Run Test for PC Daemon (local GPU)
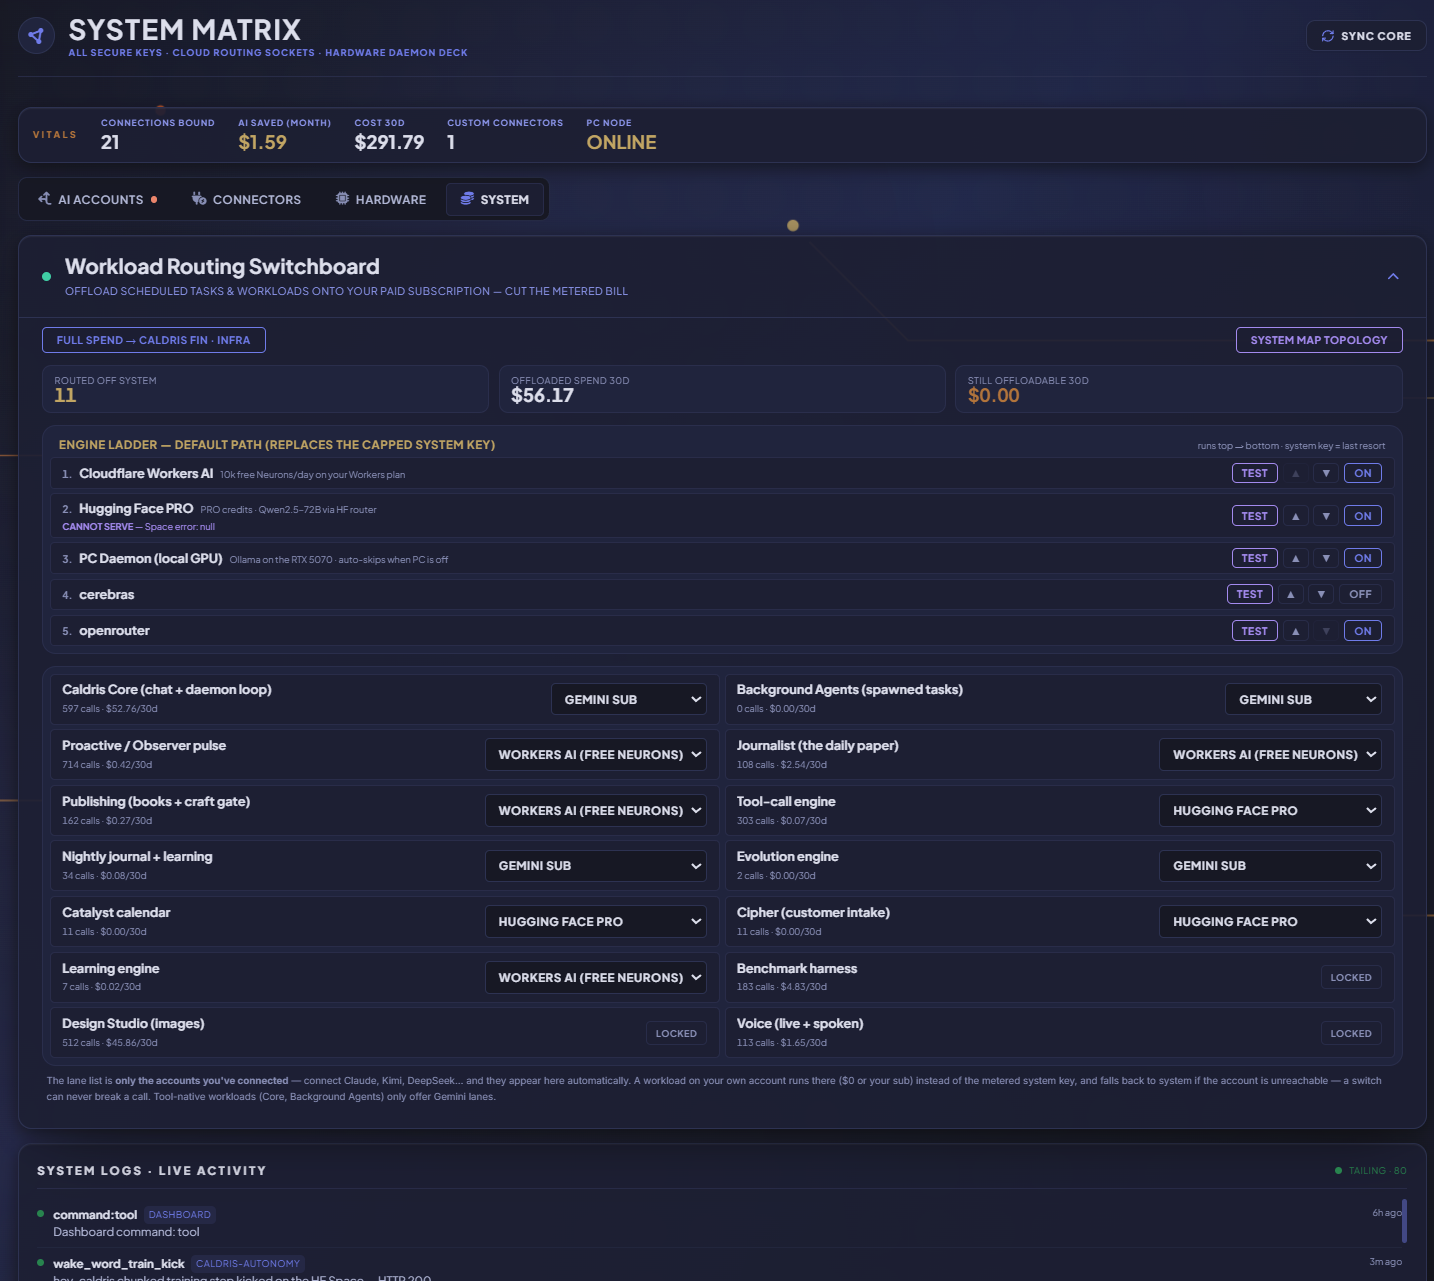1434x1281 pixels. point(1254,558)
